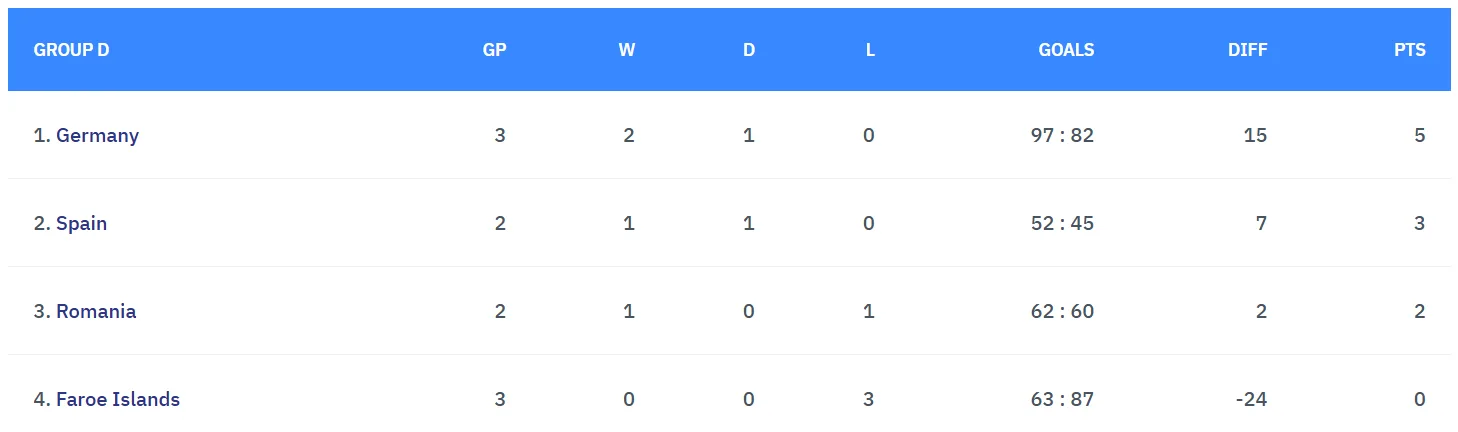The height and width of the screenshot is (432, 1458).
Task: Click Germany's goal difference of 15
Action: tap(1255, 135)
